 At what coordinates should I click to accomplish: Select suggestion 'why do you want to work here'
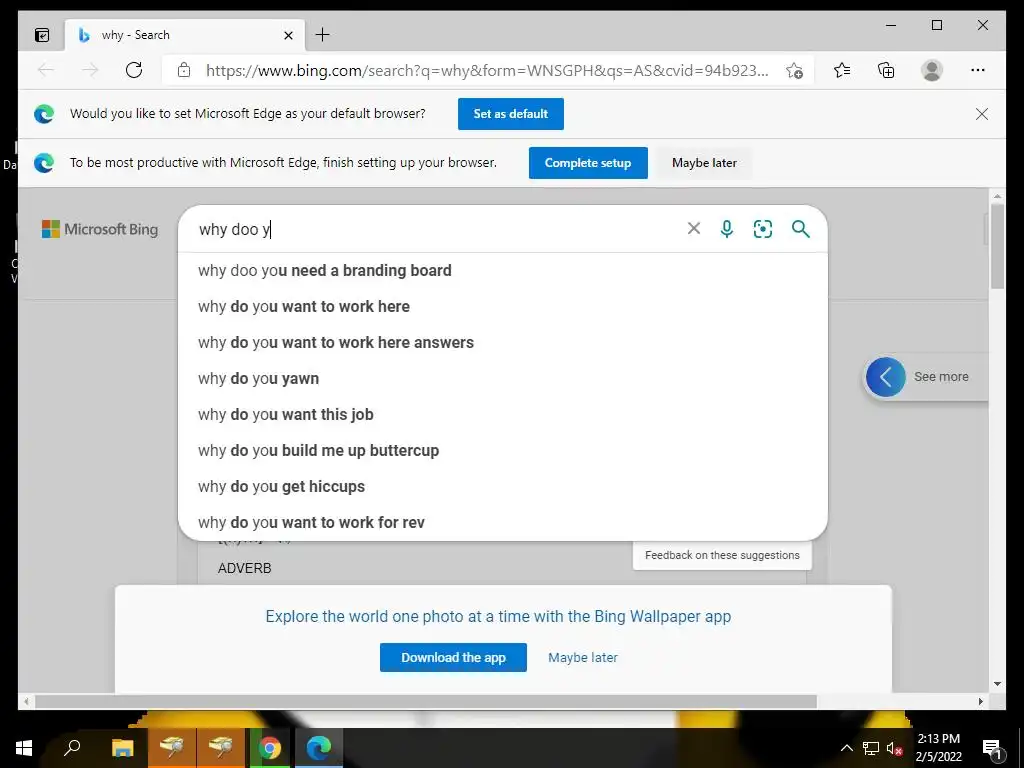point(503,306)
